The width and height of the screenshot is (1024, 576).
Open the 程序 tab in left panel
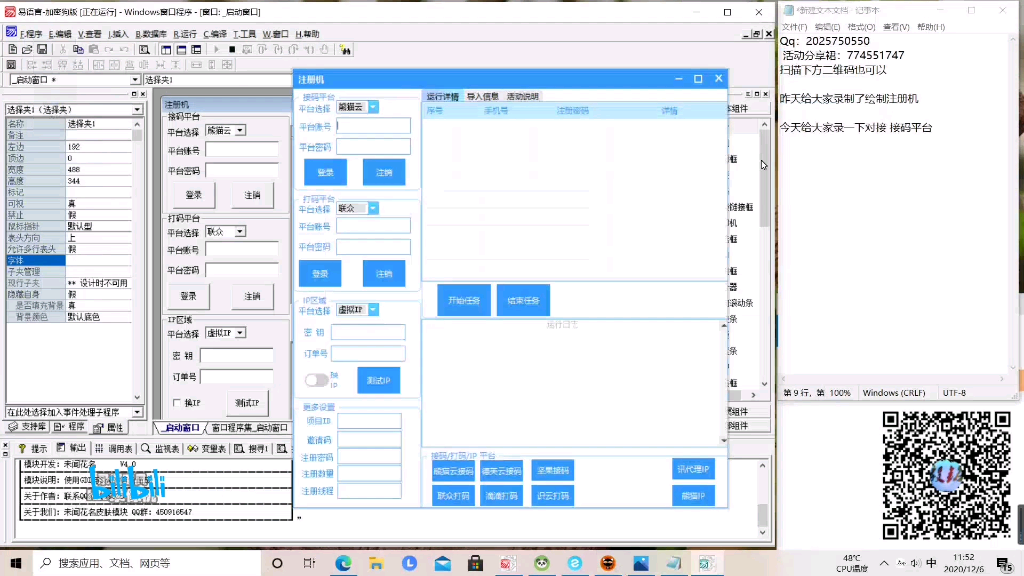pyautogui.click(x=70, y=427)
